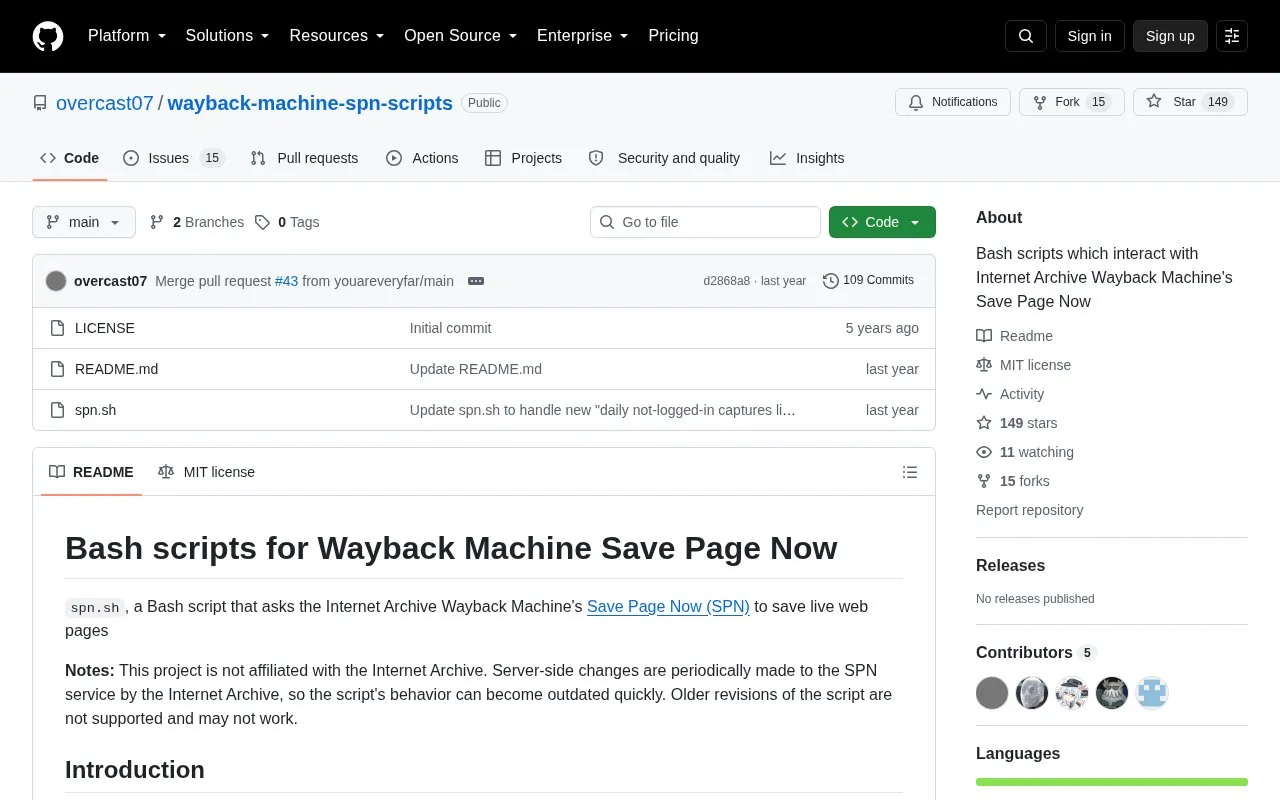The height and width of the screenshot is (800, 1280).
Task: Open the appearance settings icon in header
Action: point(1232,36)
